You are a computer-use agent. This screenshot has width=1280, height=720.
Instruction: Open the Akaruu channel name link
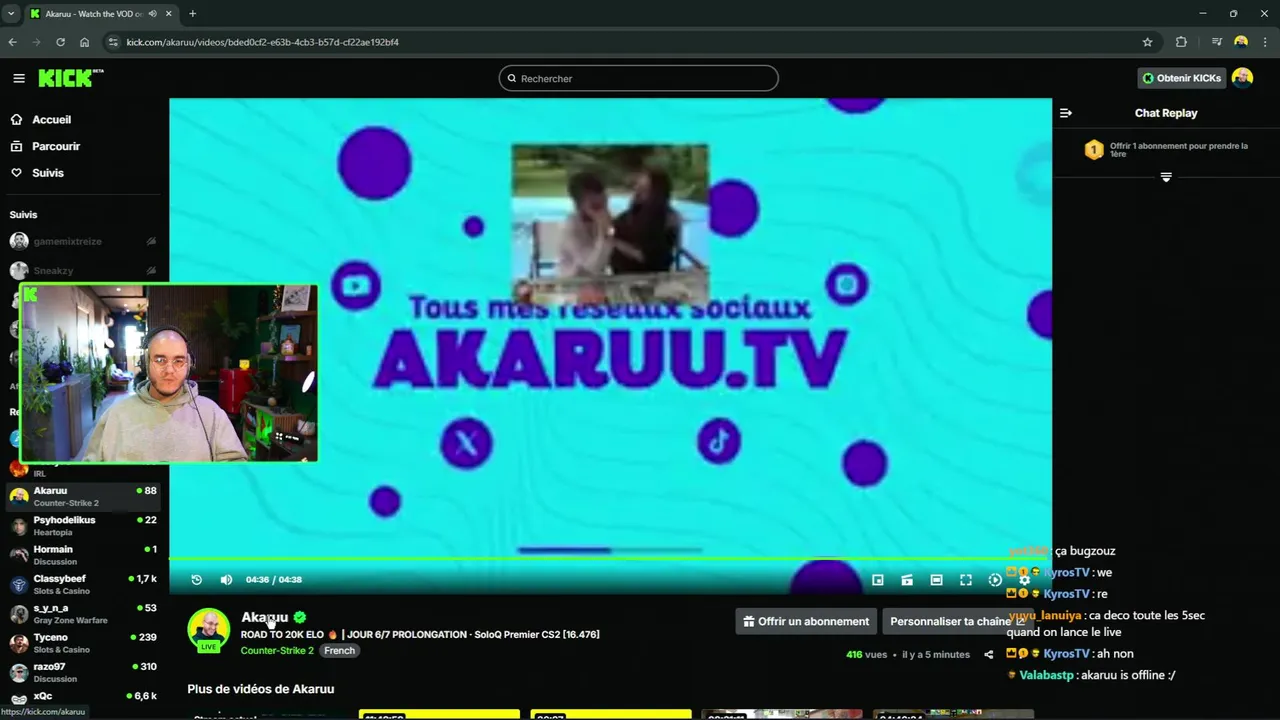pyautogui.click(x=264, y=617)
